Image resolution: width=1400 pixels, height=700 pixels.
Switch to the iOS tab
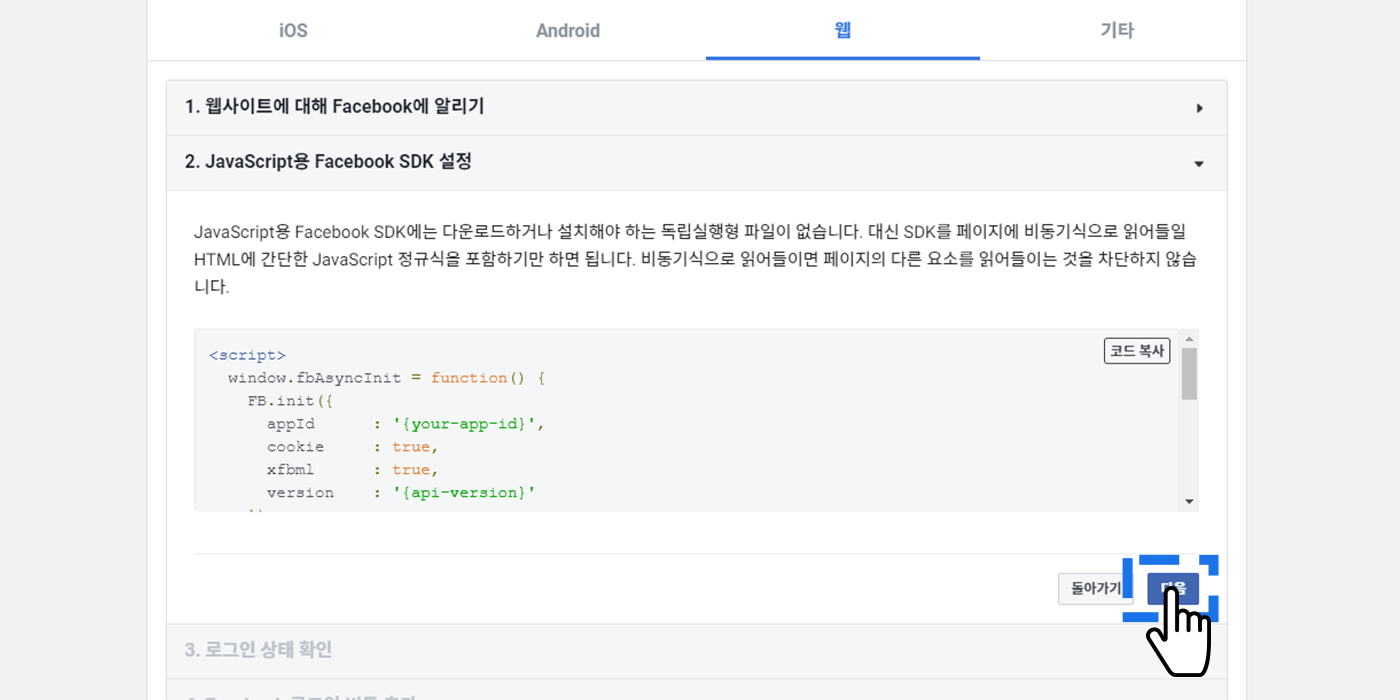point(293,30)
